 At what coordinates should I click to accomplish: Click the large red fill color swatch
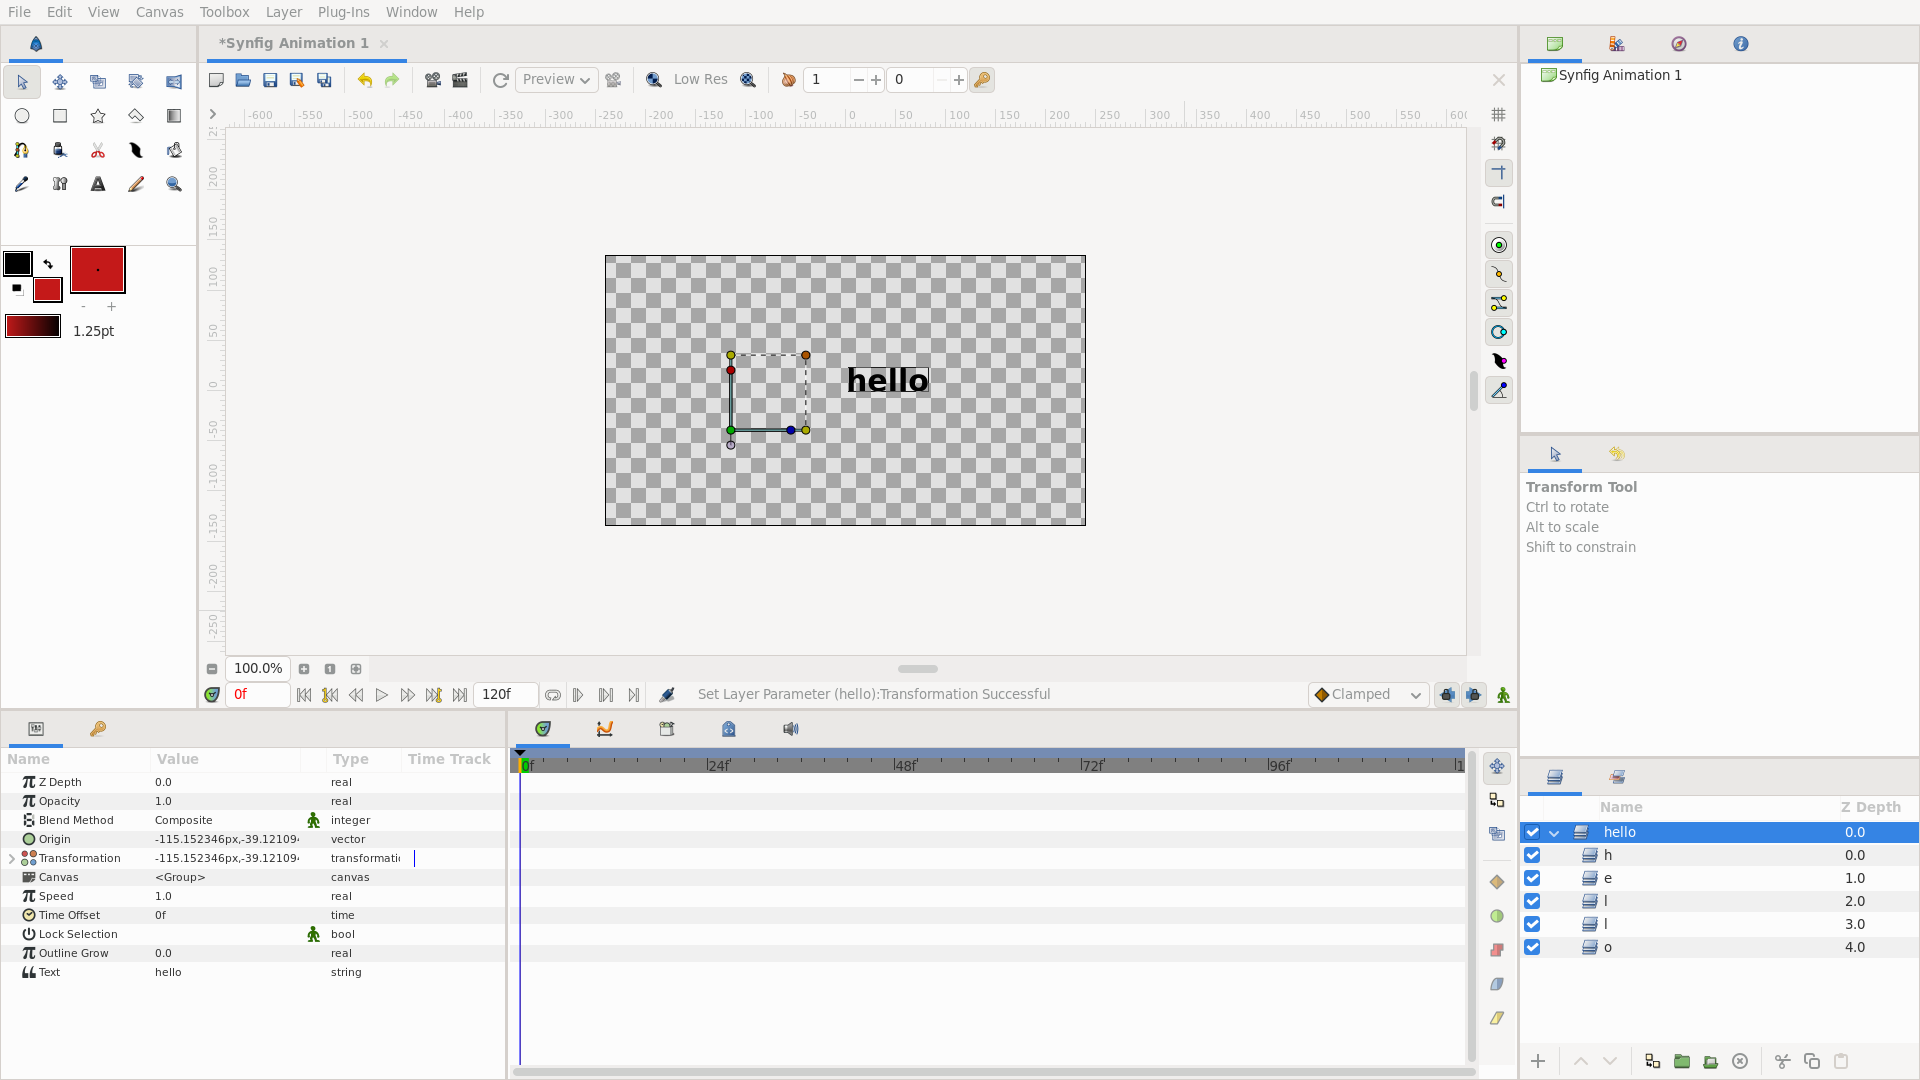click(x=97, y=270)
